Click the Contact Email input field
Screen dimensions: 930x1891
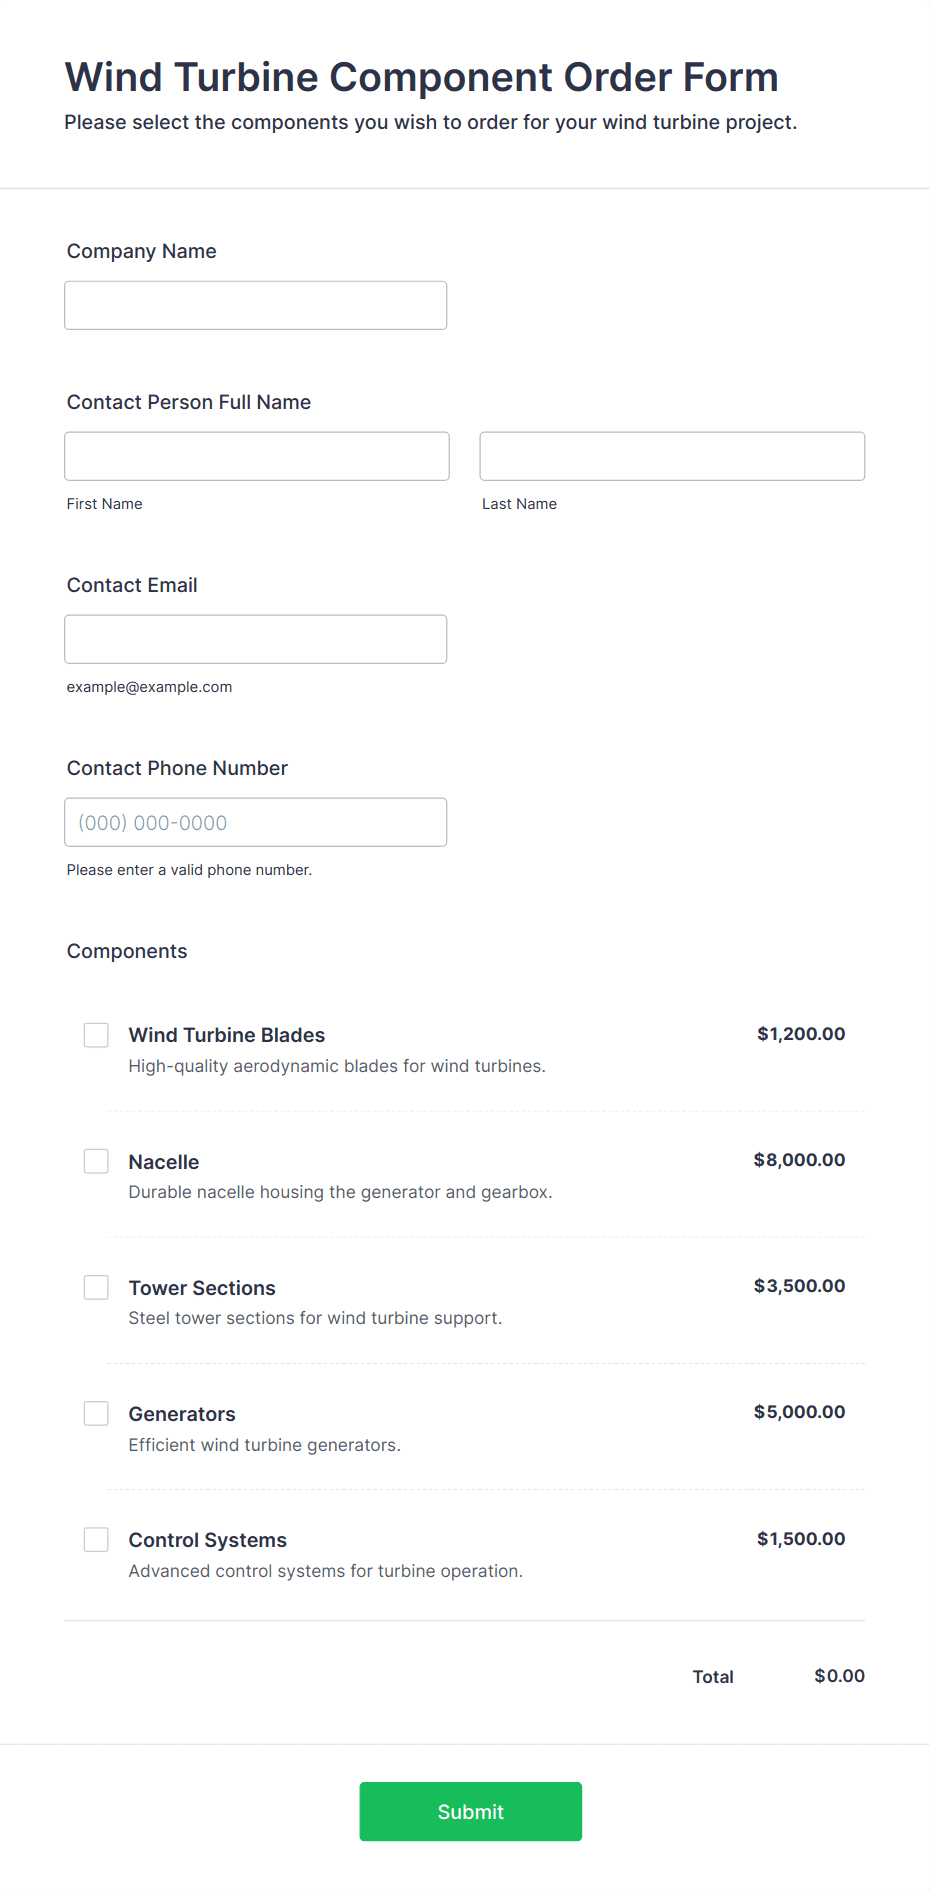pyautogui.click(x=256, y=639)
